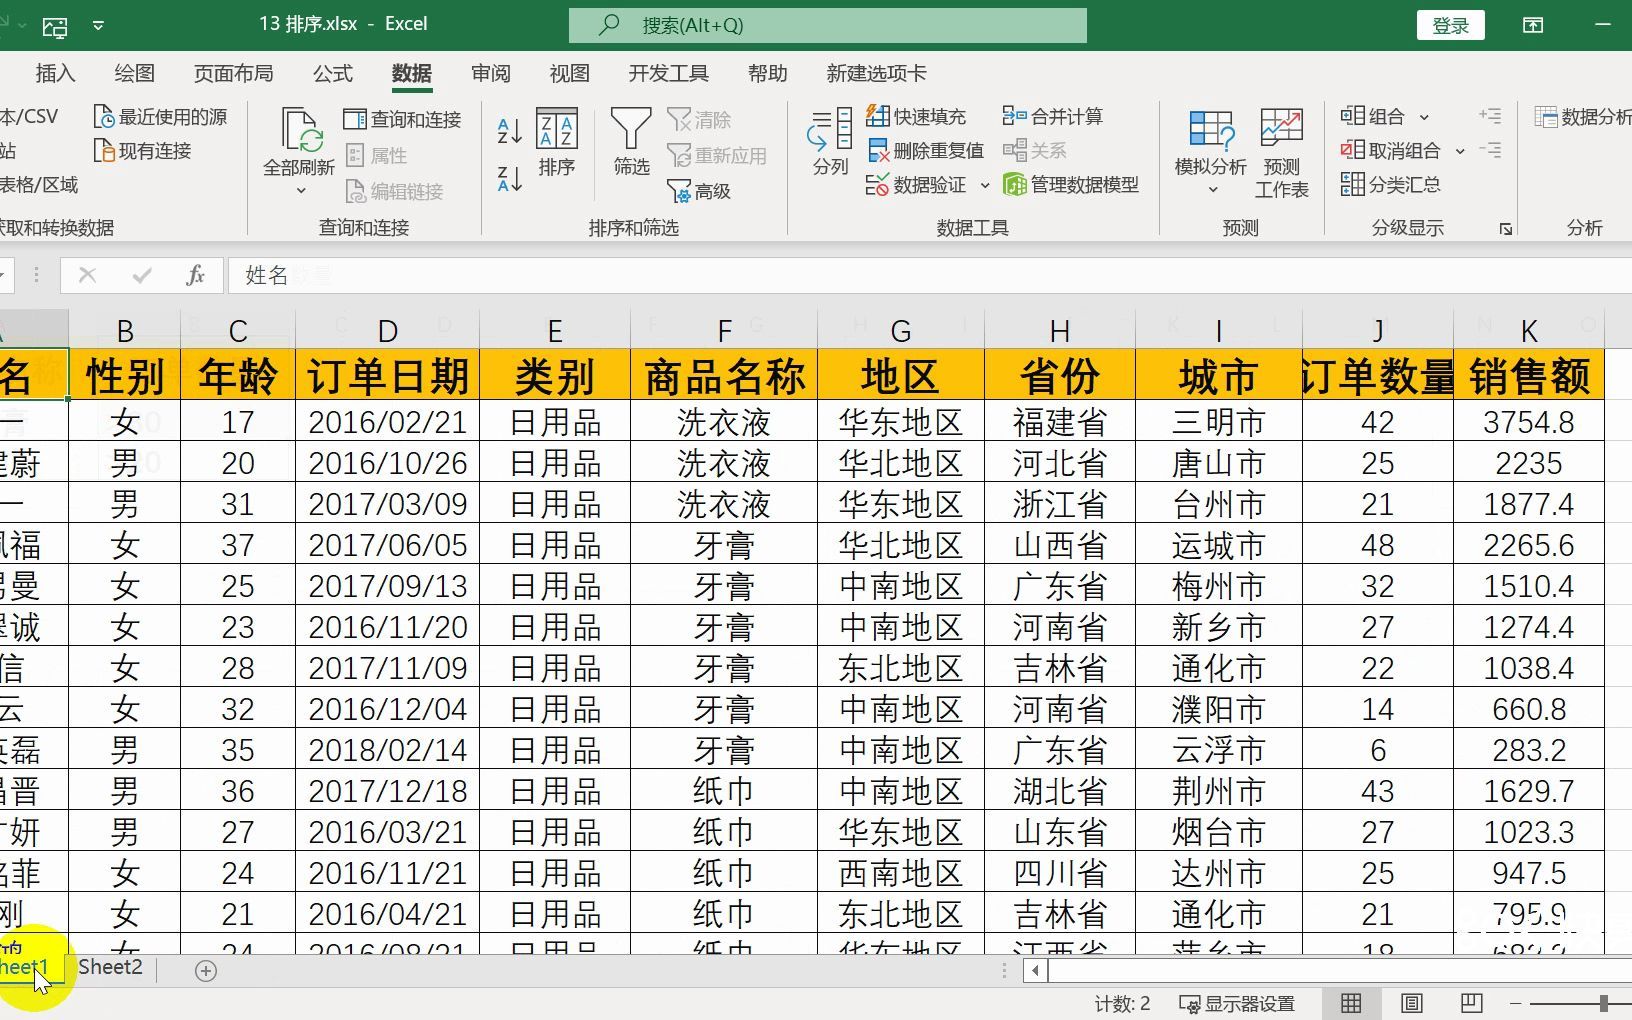Click the 登录 sign-in button
The image size is (1632, 1020).
coord(1450,25)
